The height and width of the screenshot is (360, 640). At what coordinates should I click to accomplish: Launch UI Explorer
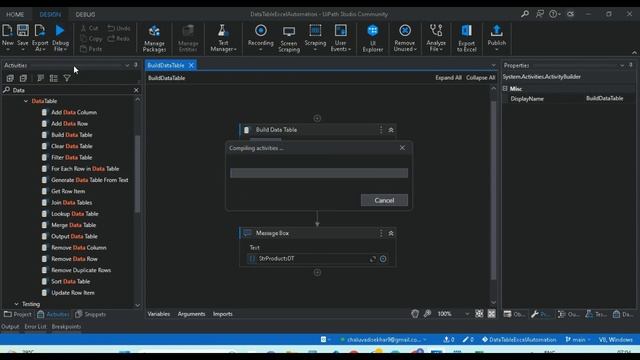(x=373, y=38)
